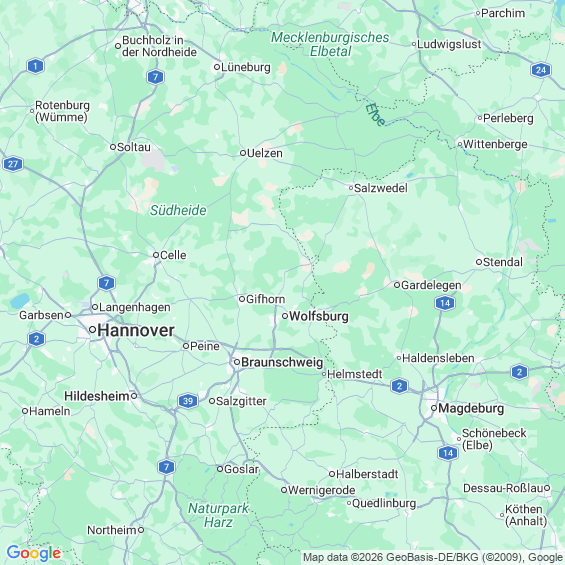Image resolution: width=565 pixels, height=565 pixels.
Task: Open the Google logo link
Action: [x=34, y=553]
